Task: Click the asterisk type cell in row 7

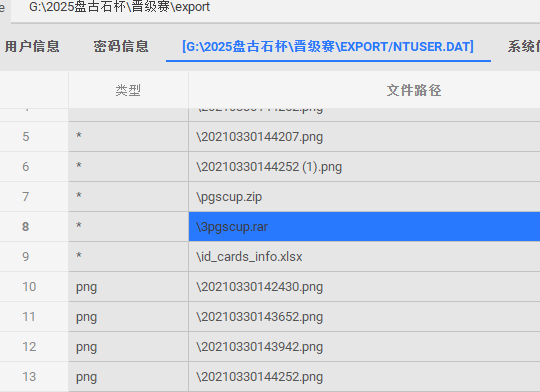Action: click(x=128, y=197)
